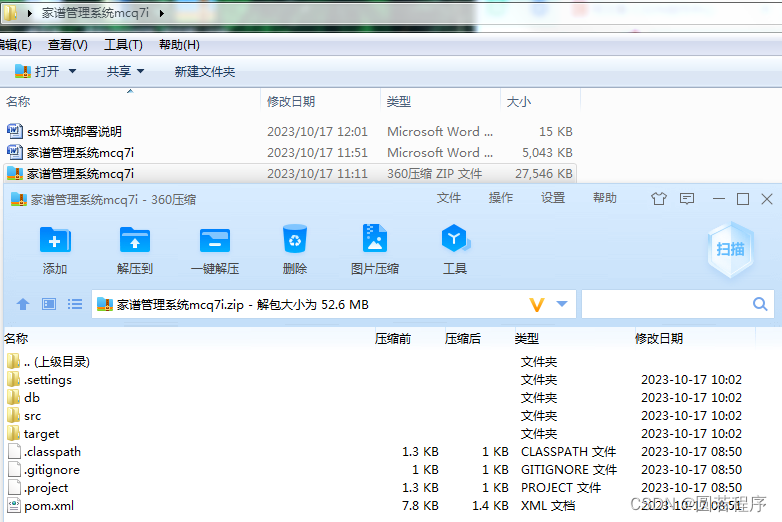Click the .classpath file icon
Screen dimensions: 782x522
(14, 451)
